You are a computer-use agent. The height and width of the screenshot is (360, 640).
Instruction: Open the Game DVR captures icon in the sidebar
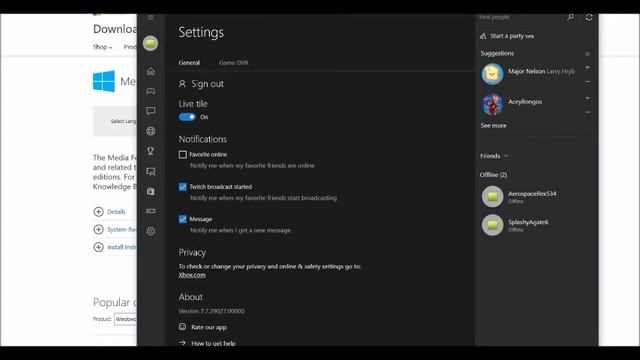151,171
